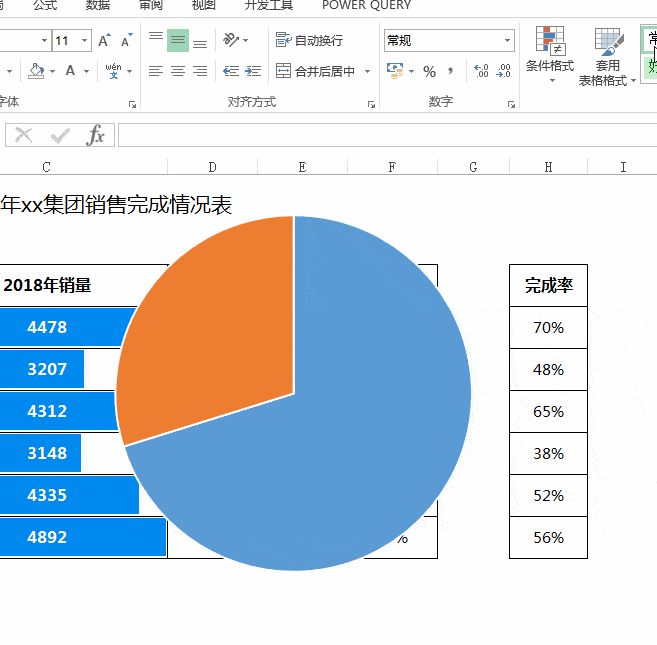This screenshot has height=645, width=657.
Task: Increase the cell indent
Action: (253, 71)
